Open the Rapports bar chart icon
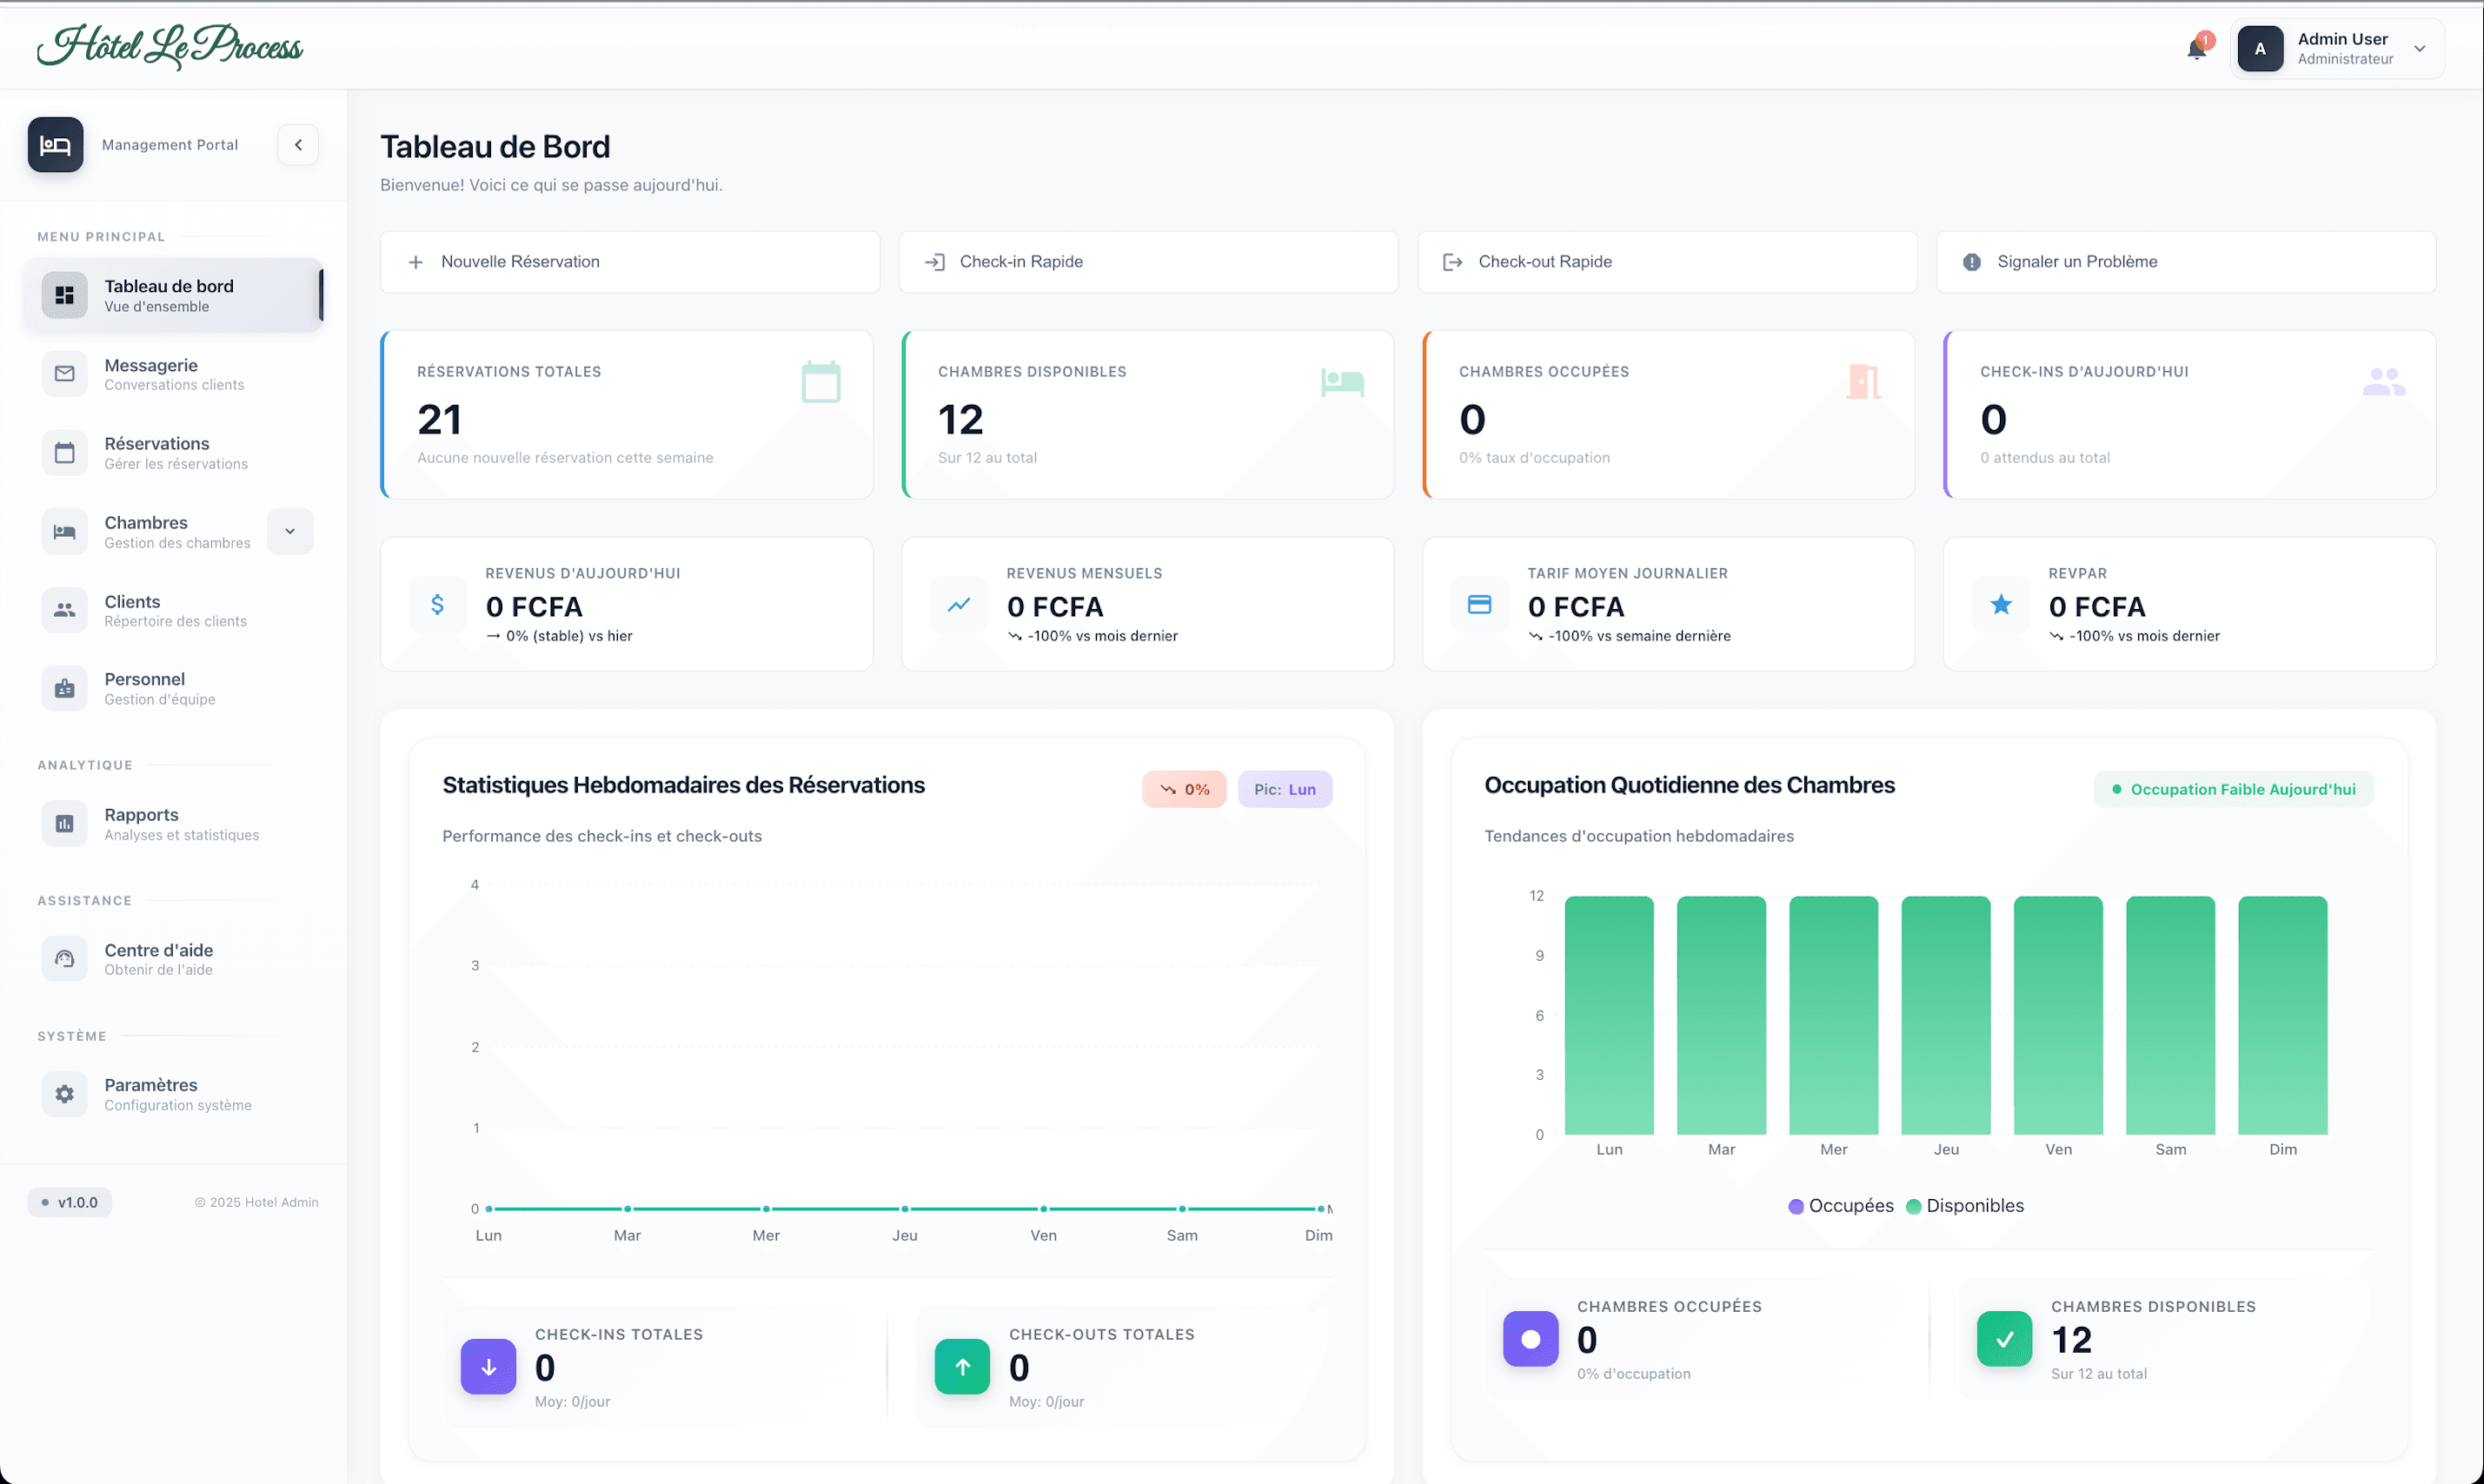 (64, 823)
